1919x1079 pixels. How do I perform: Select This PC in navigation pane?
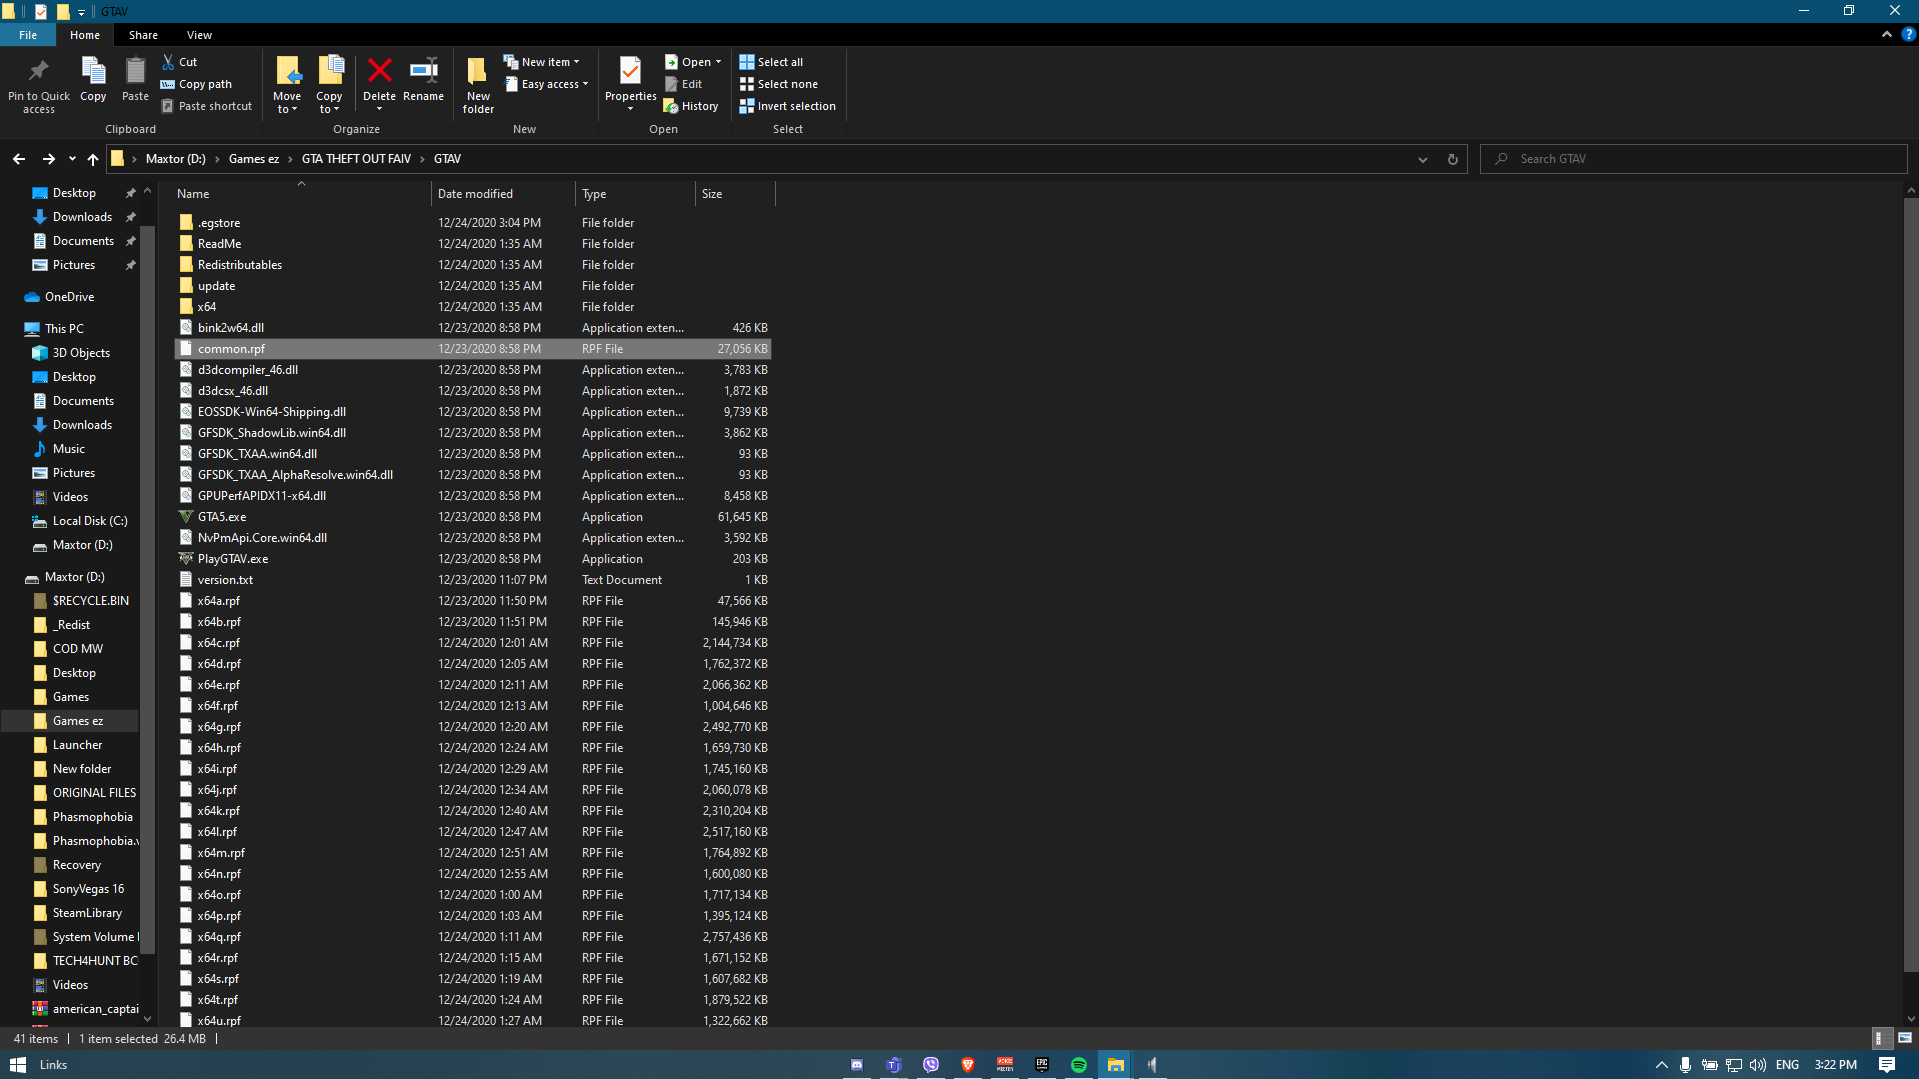(x=64, y=329)
